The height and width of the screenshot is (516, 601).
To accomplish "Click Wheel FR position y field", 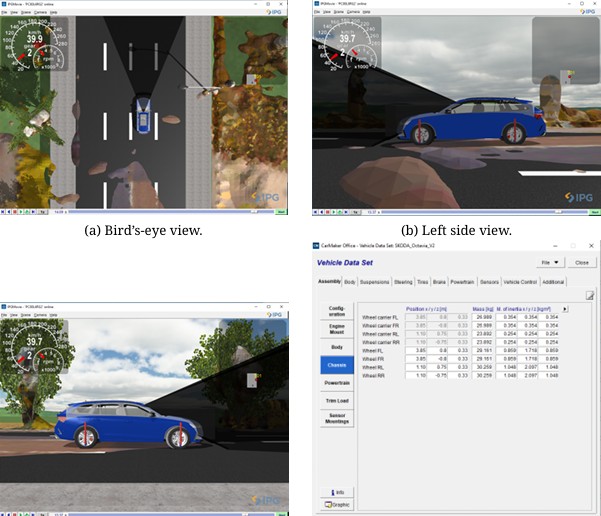I will coord(437,359).
